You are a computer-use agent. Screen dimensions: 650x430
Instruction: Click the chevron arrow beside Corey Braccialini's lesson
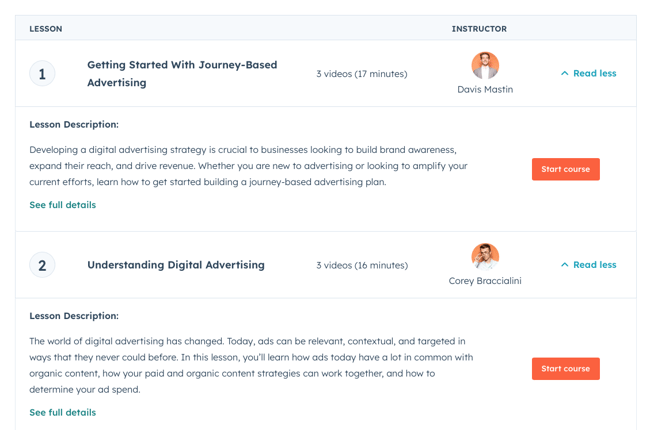564,265
